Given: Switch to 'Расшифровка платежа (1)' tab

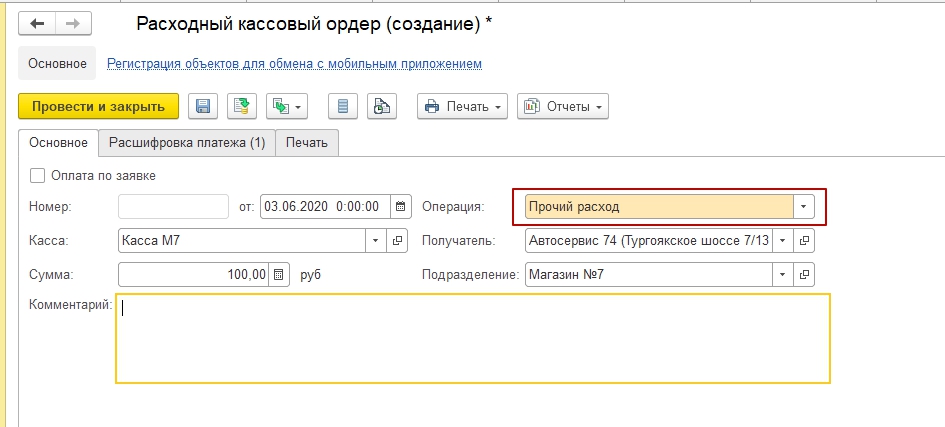Looking at the screenshot, I should point(187,143).
